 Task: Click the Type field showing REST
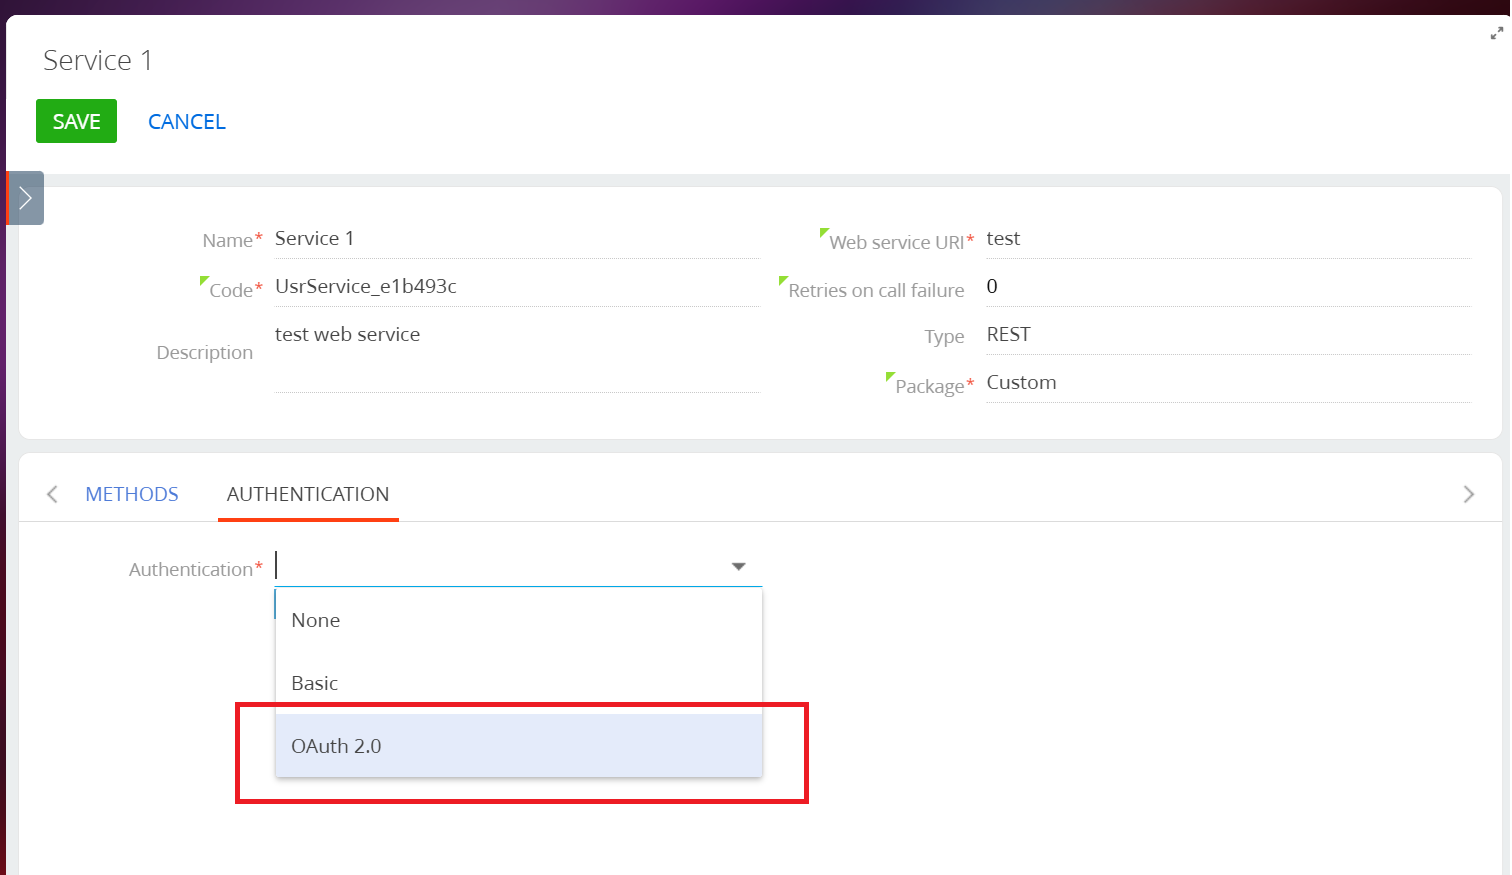point(1227,335)
